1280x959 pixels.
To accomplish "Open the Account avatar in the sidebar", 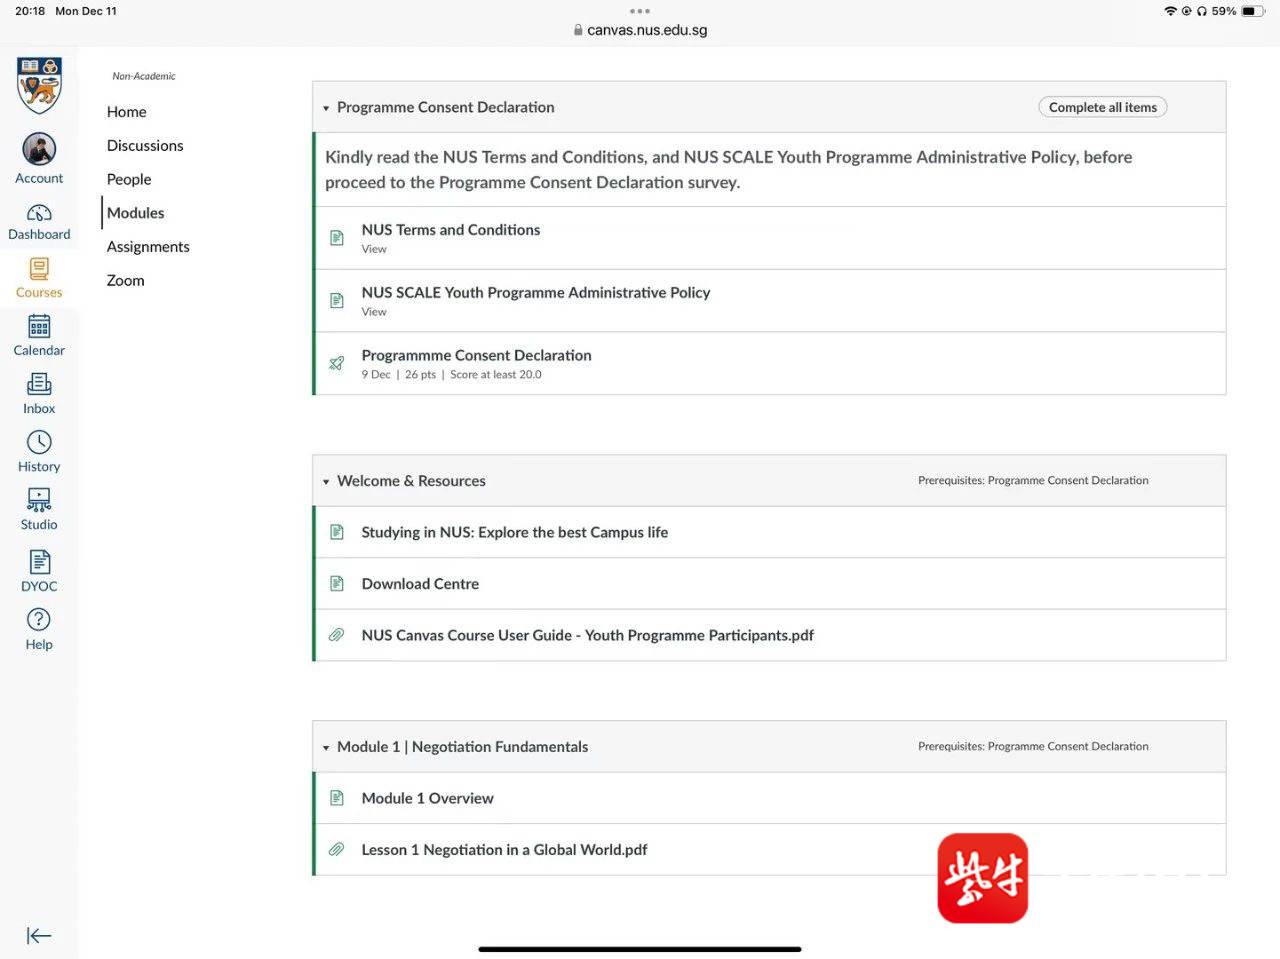I will pyautogui.click(x=39, y=149).
